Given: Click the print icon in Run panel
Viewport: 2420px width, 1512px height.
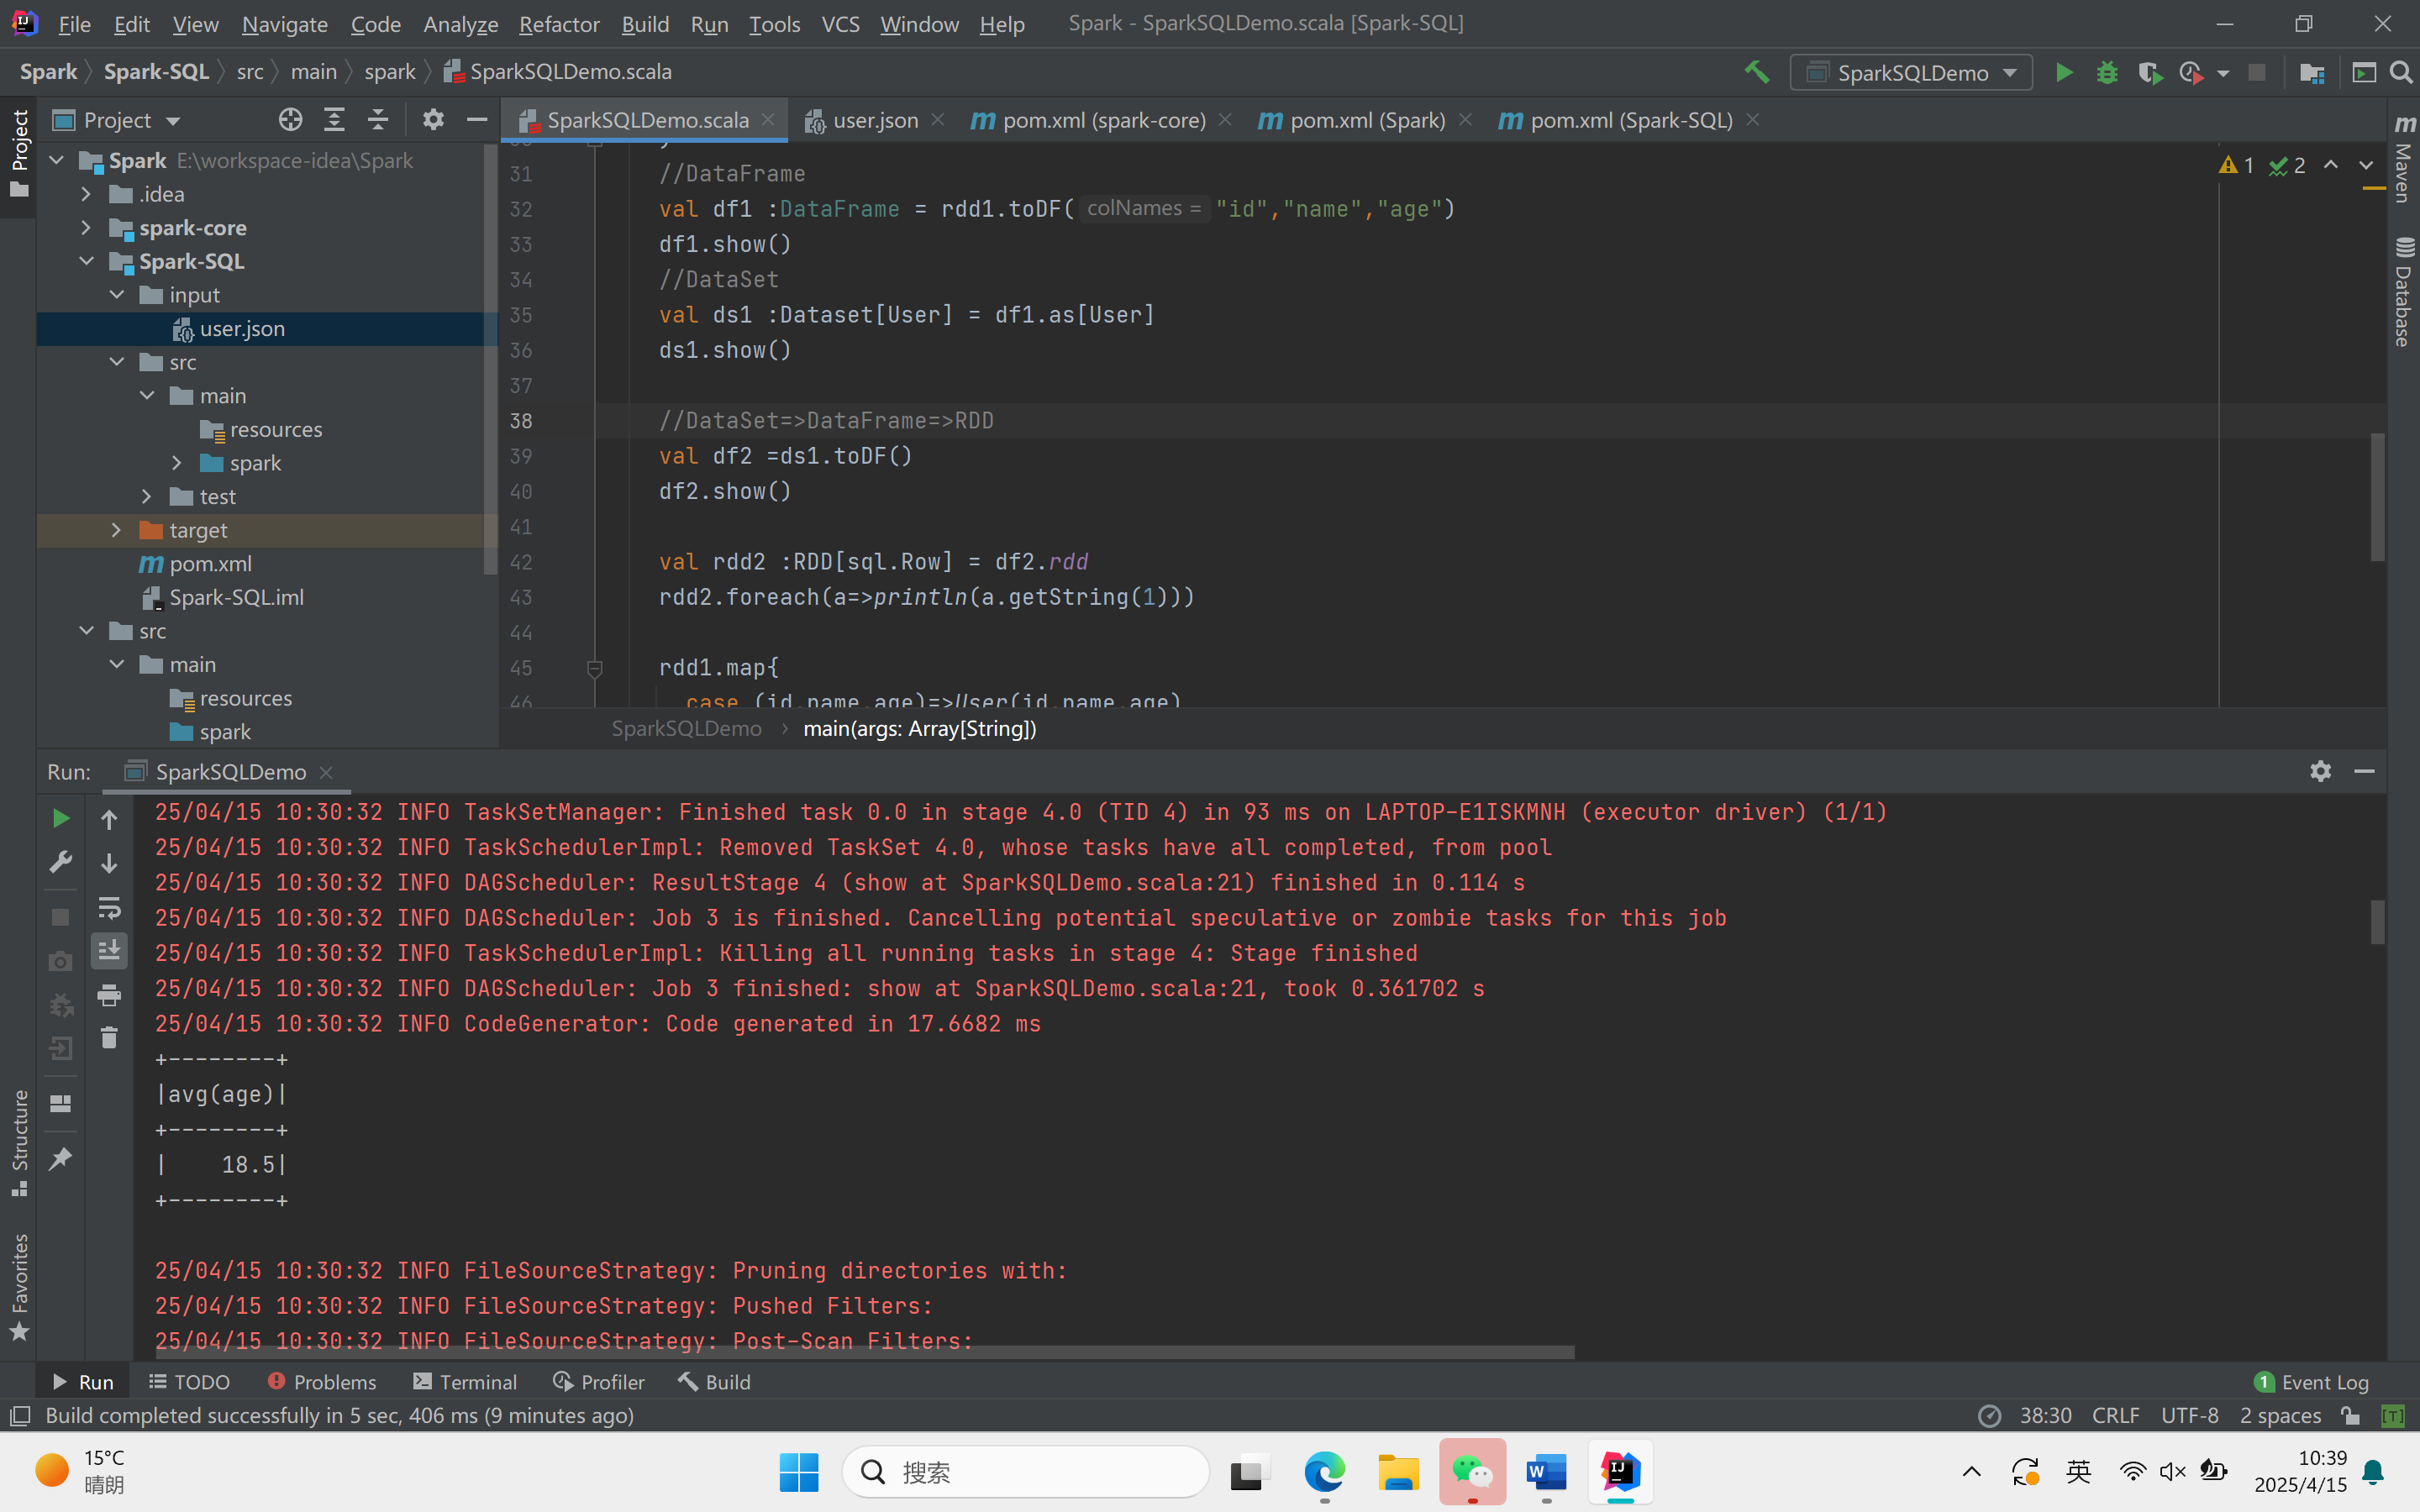Looking at the screenshot, I should [x=109, y=995].
